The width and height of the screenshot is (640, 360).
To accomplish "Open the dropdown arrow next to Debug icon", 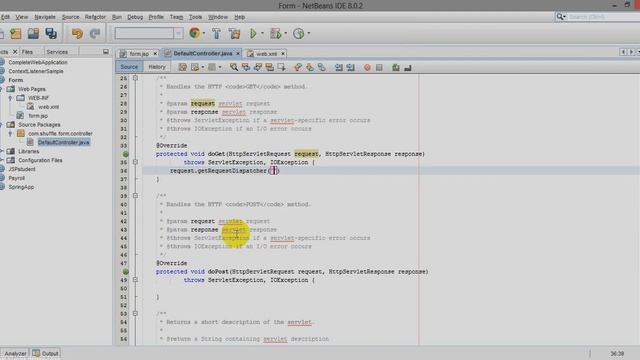I will (x=285, y=33).
